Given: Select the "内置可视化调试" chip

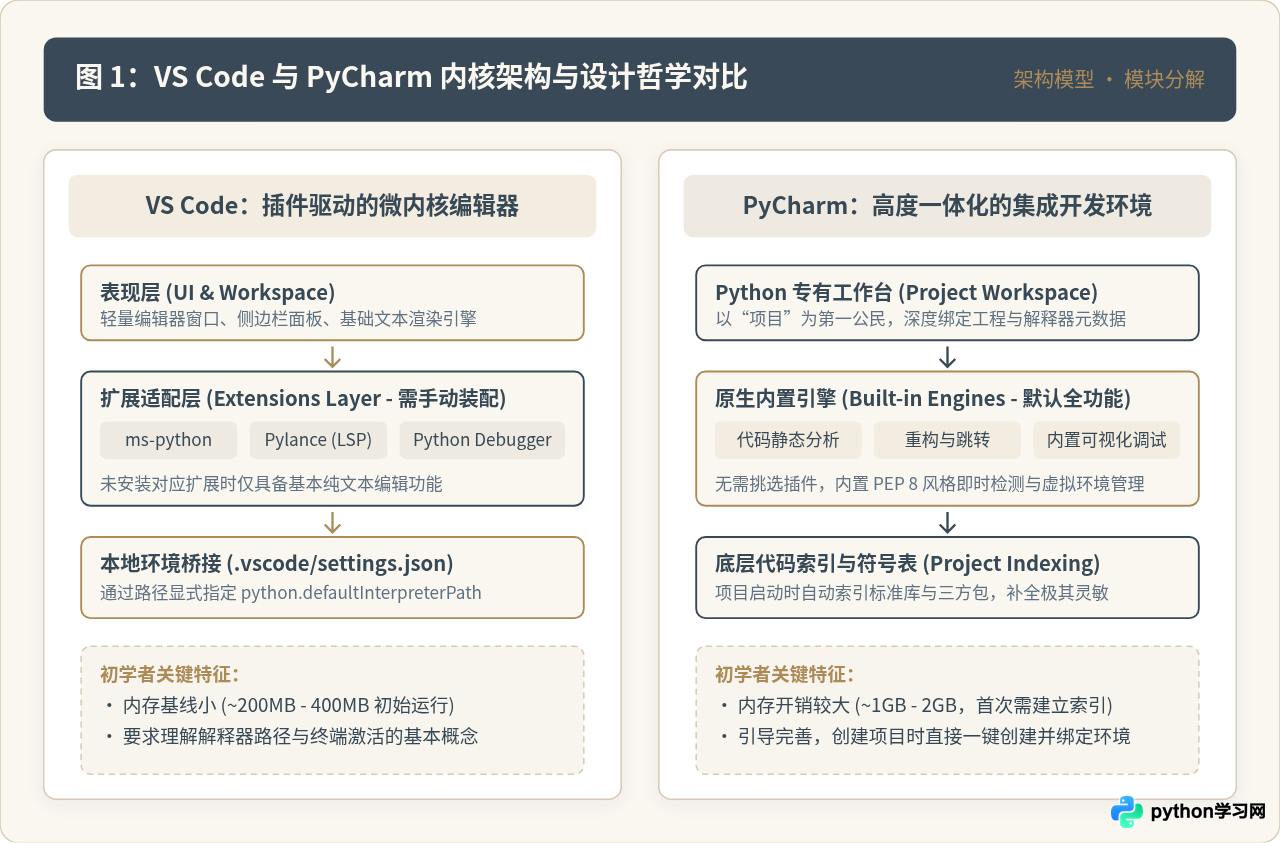Looking at the screenshot, I should tap(1106, 440).
